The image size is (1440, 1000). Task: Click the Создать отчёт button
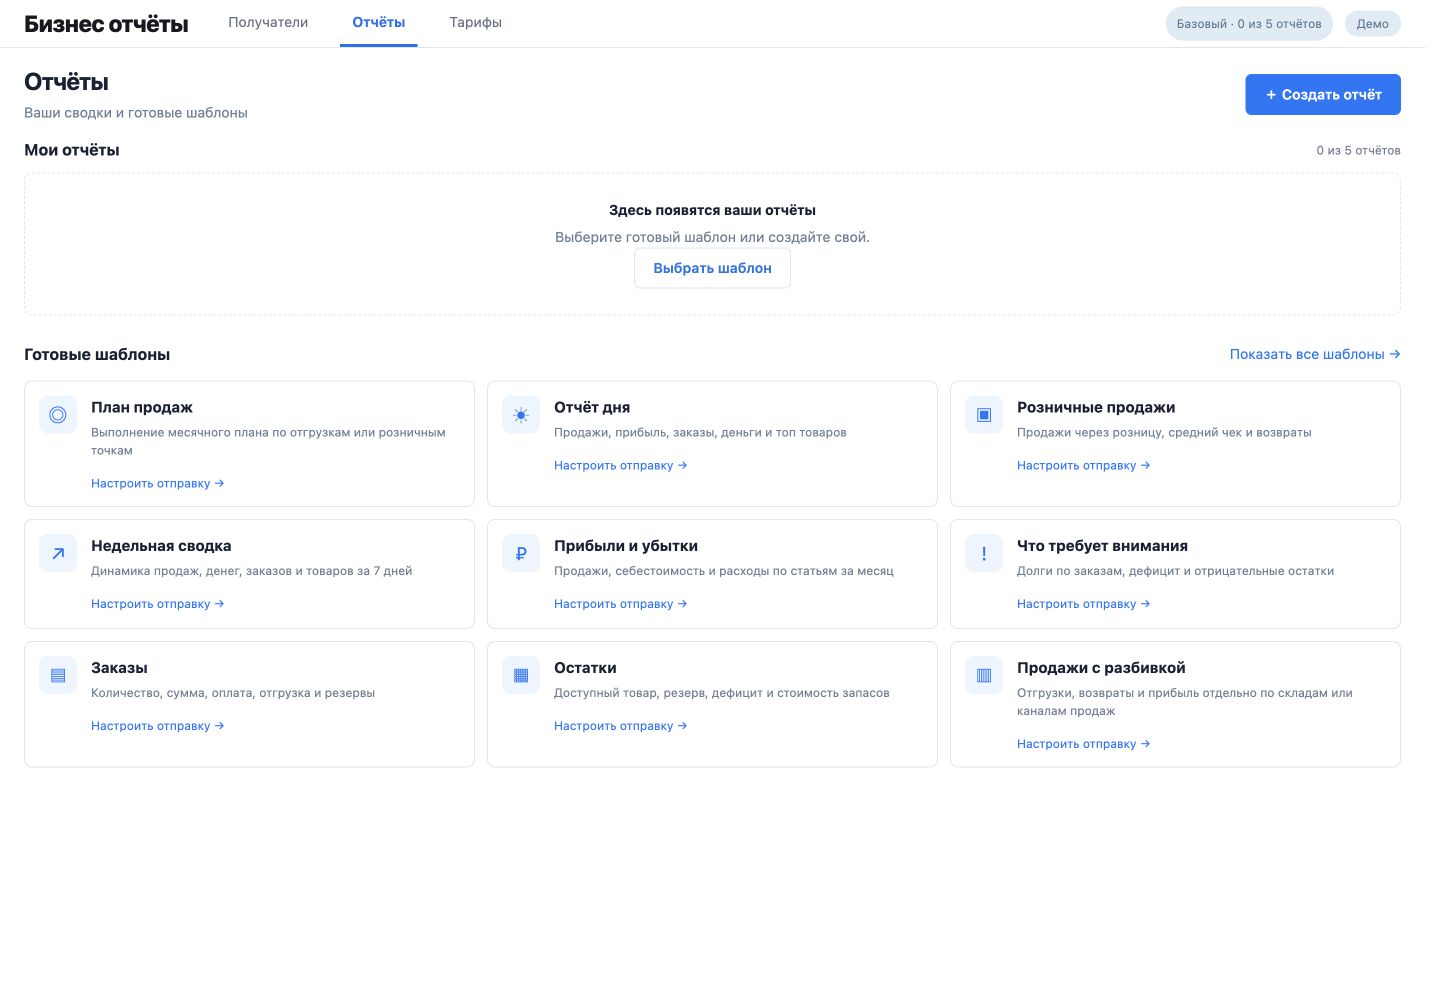[x=1323, y=95]
